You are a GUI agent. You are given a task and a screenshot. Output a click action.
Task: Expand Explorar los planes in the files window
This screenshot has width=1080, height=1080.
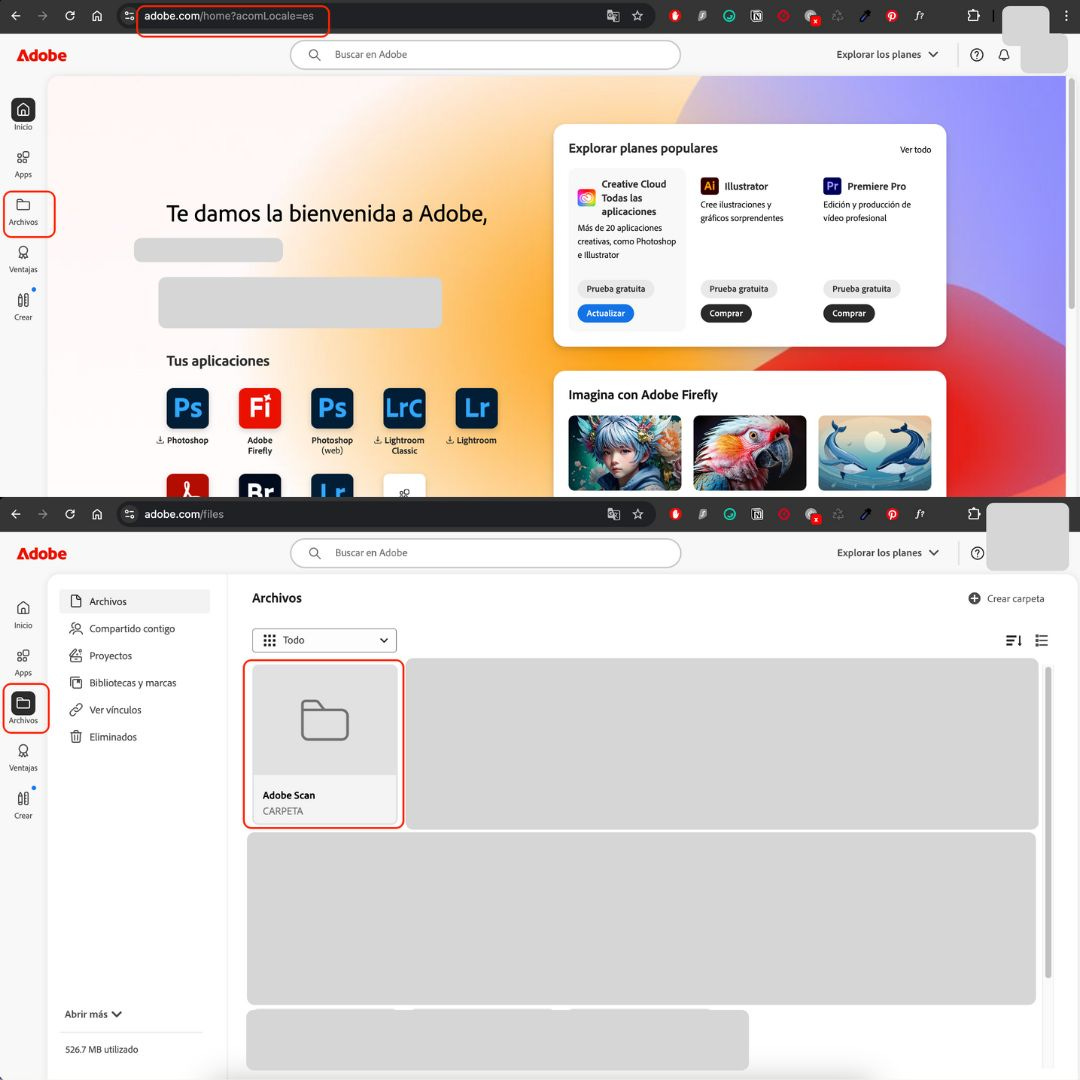point(888,552)
